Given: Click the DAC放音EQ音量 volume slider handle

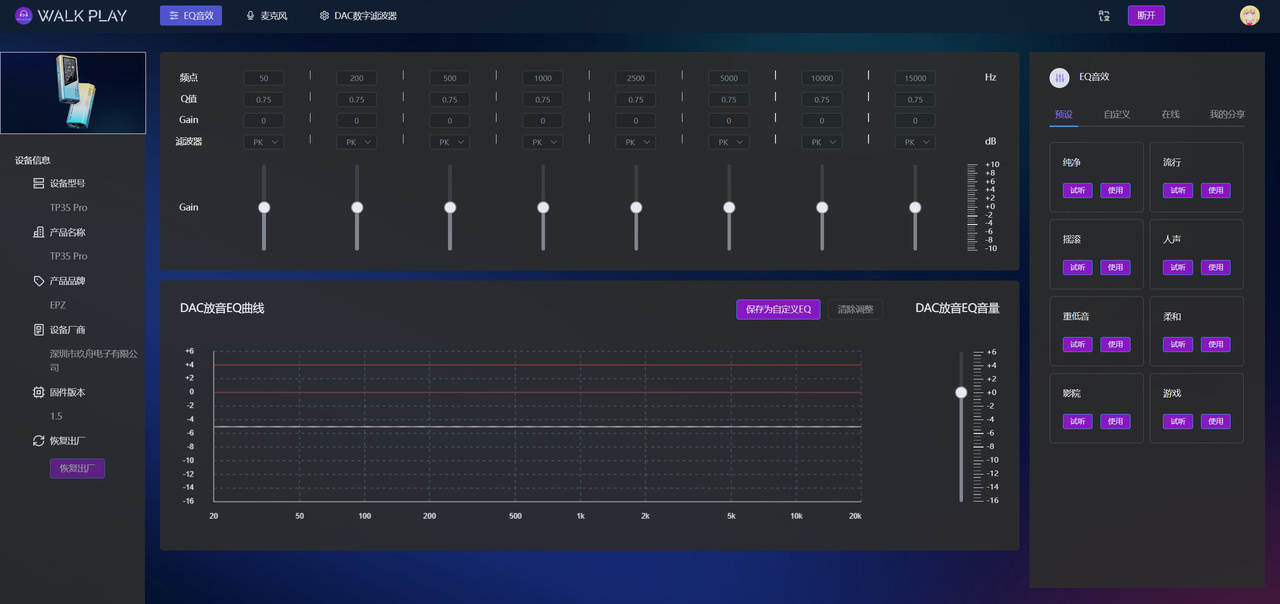Looking at the screenshot, I should point(961,392).
